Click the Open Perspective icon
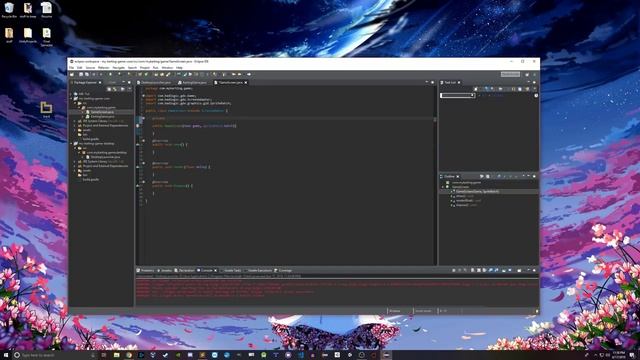 point(527,74)
